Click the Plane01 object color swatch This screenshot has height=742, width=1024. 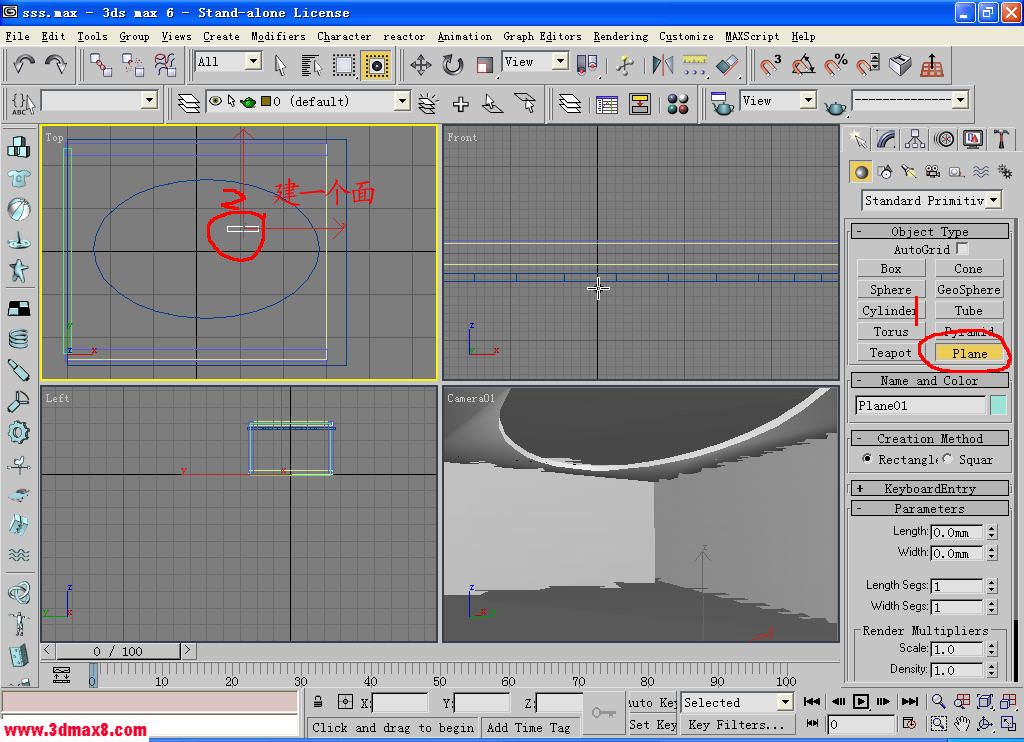tap(998, 405)
